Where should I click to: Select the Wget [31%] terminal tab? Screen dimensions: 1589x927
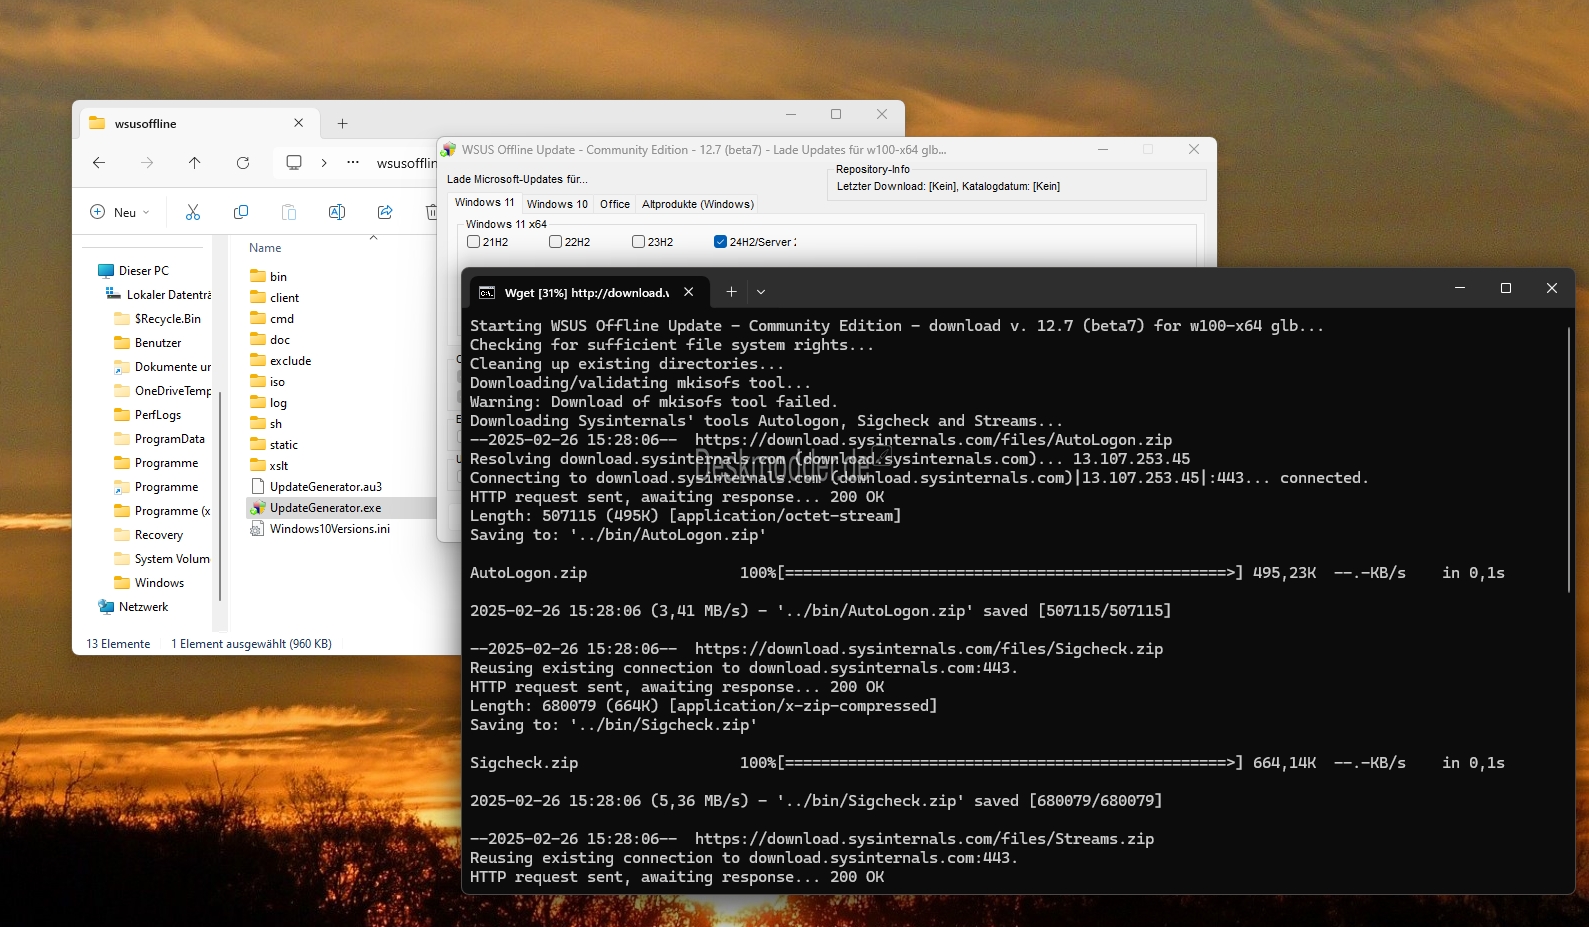coord(589,292)
